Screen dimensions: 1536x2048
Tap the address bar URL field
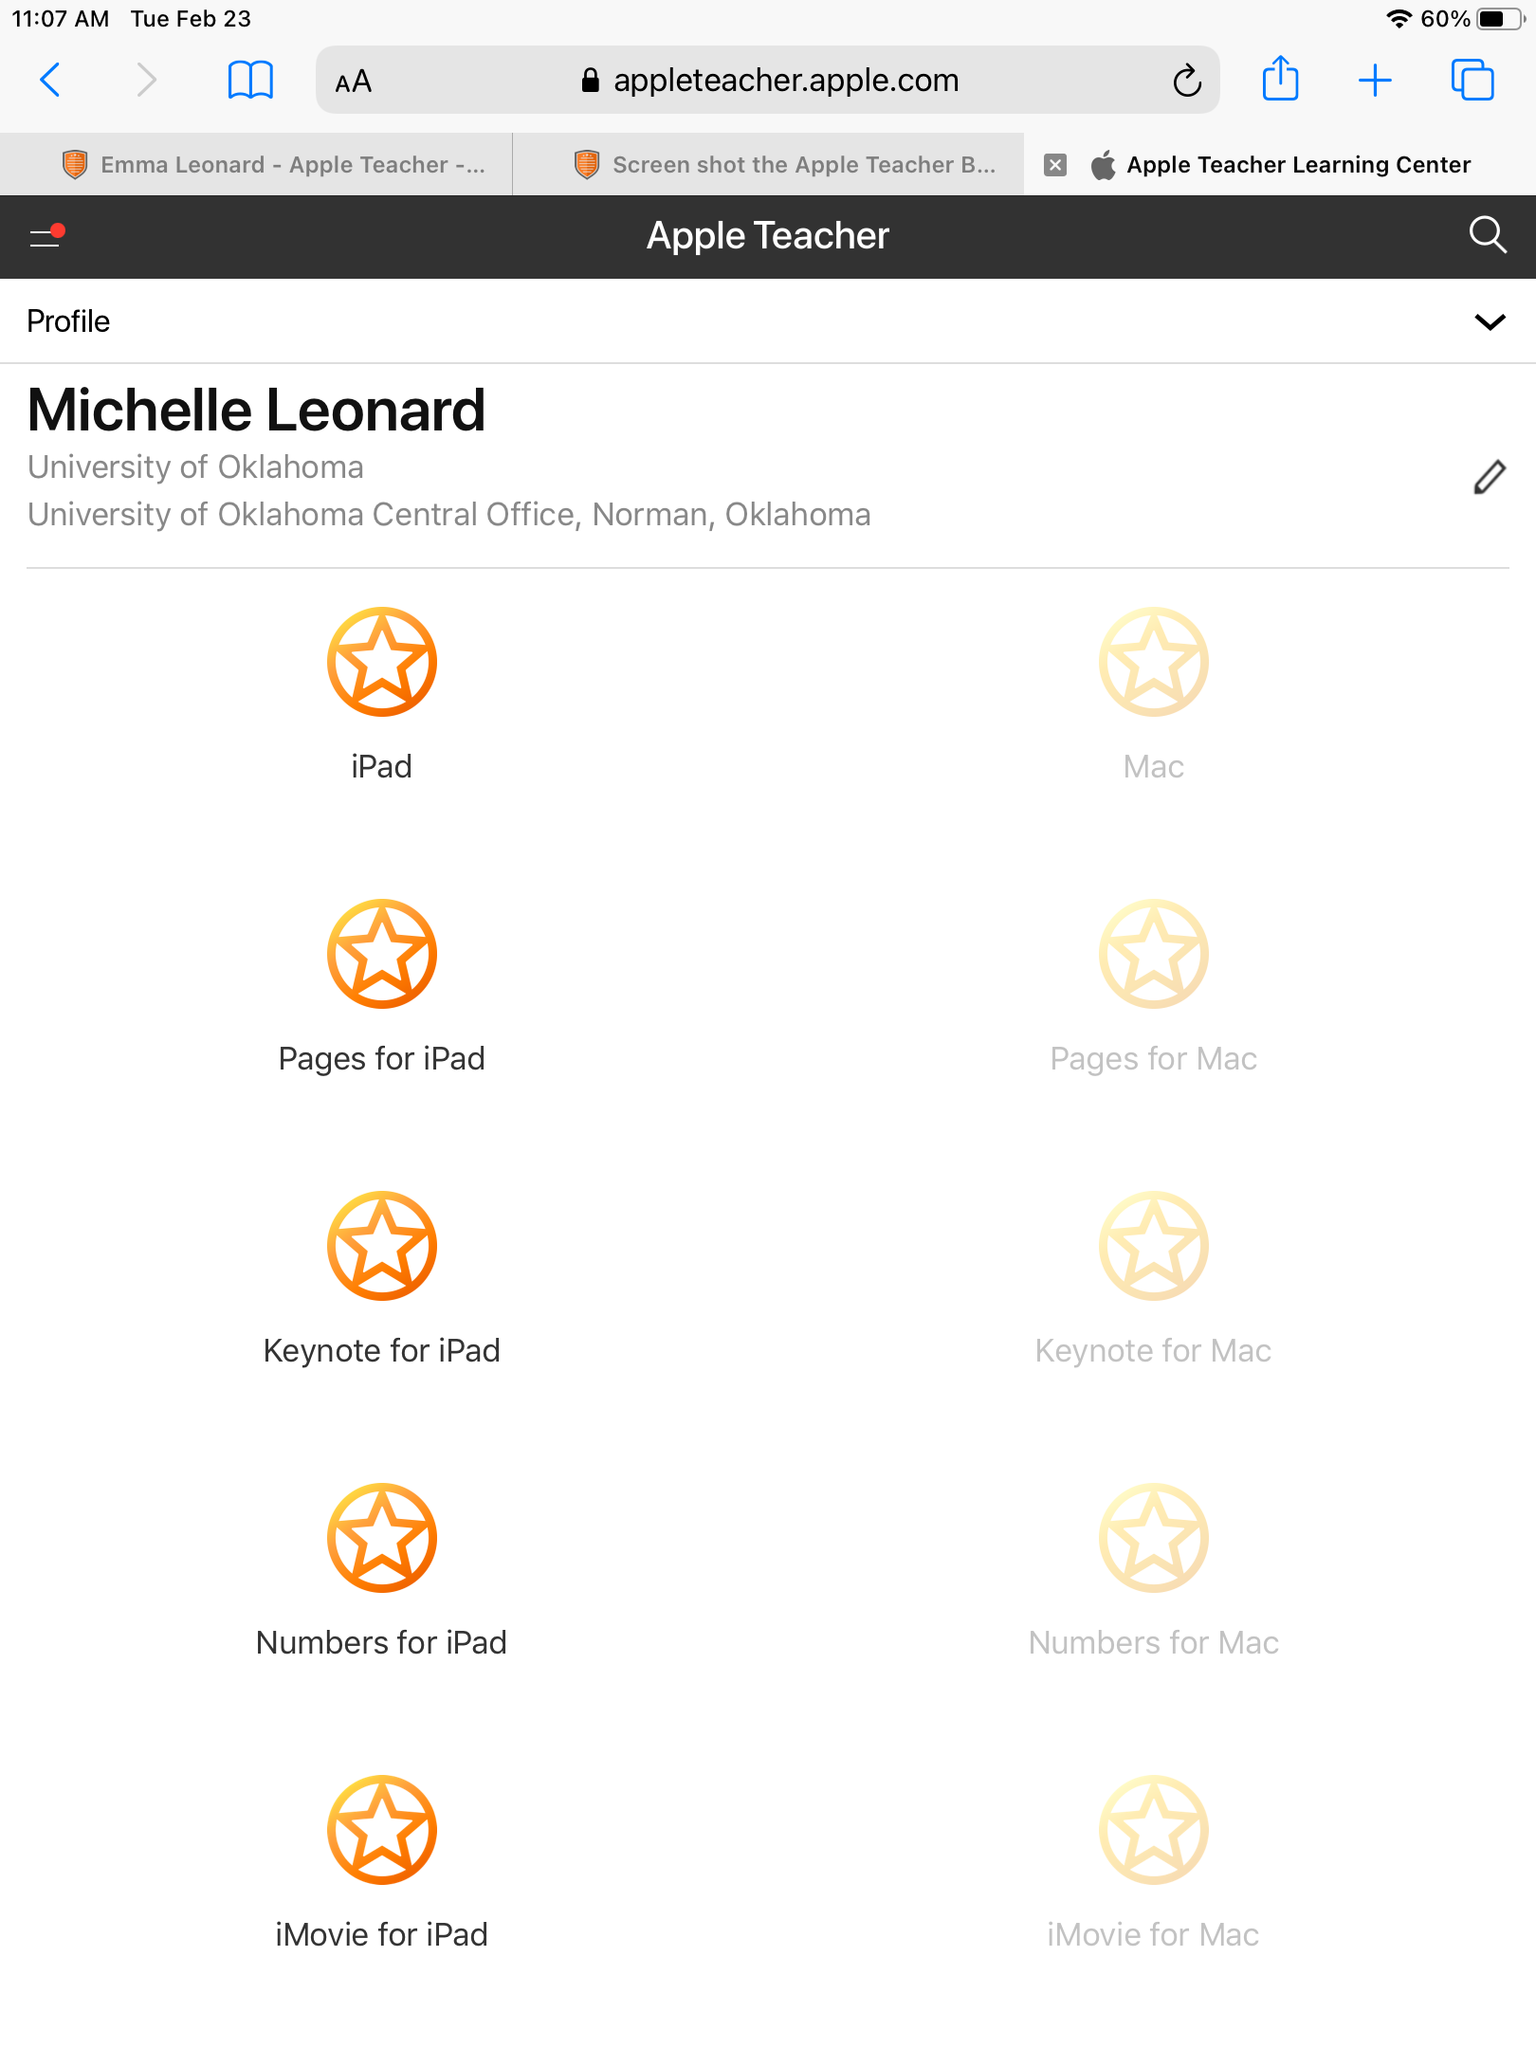pos(770,80)
